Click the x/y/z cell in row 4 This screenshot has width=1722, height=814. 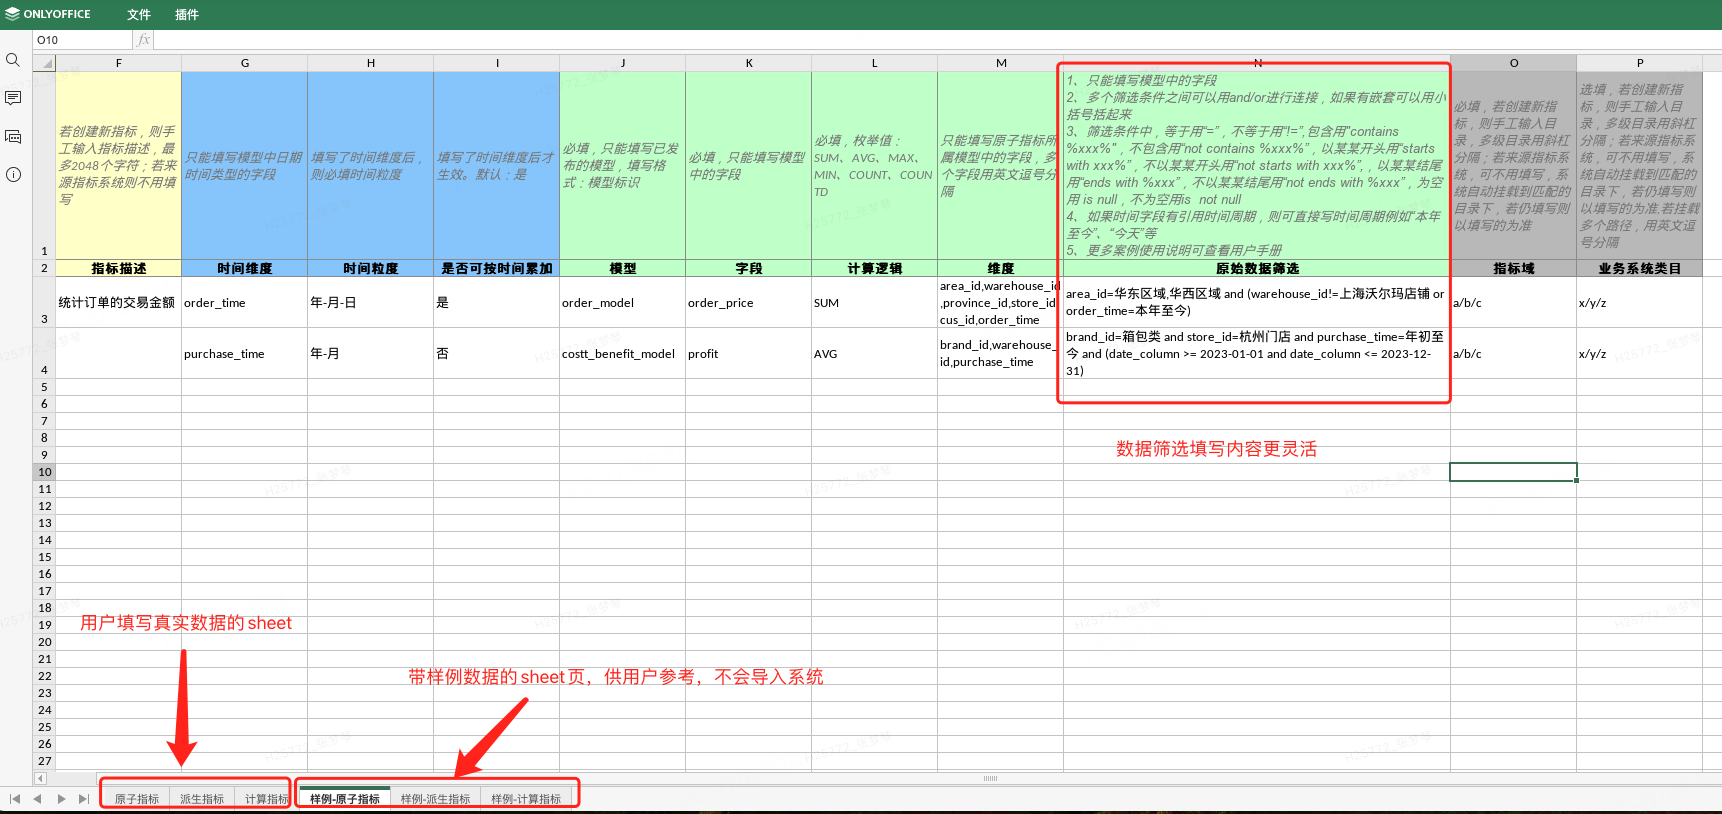1640,353
